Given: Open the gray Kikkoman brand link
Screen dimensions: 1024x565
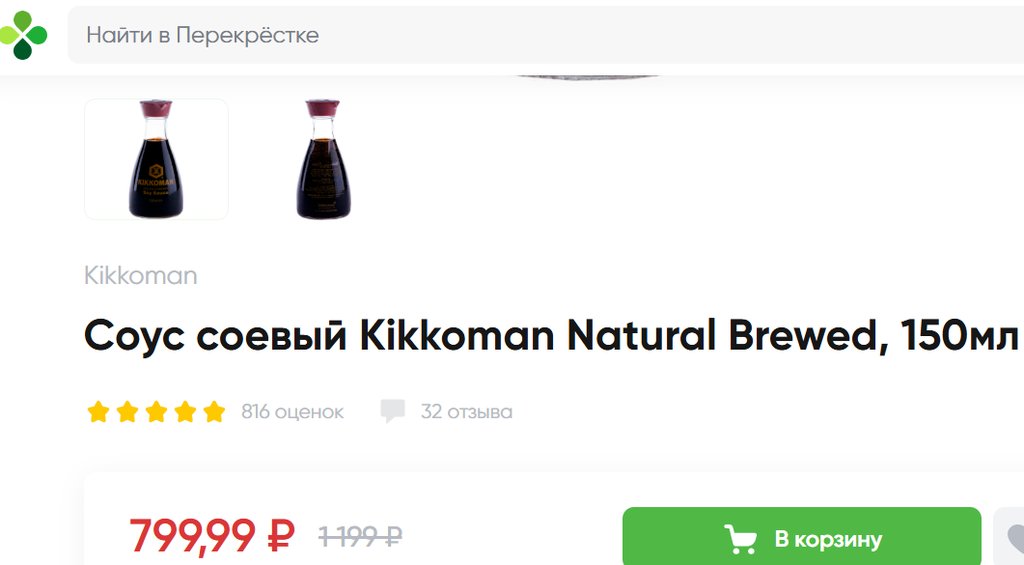Looking at the screenshot, I should tap(140, 276).
